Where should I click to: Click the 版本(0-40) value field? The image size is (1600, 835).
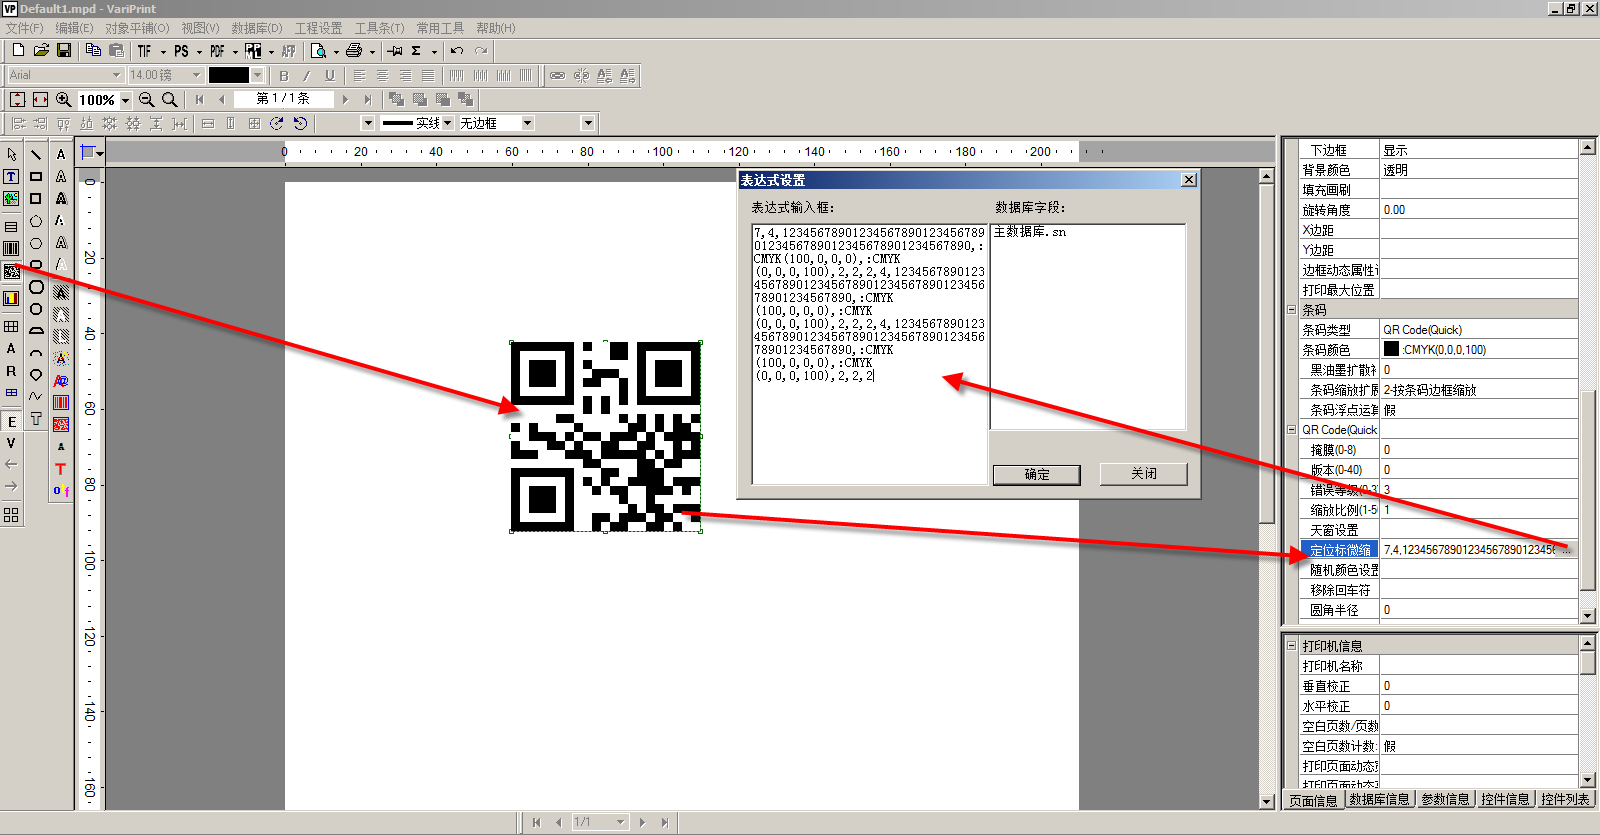coord(1478,470)
